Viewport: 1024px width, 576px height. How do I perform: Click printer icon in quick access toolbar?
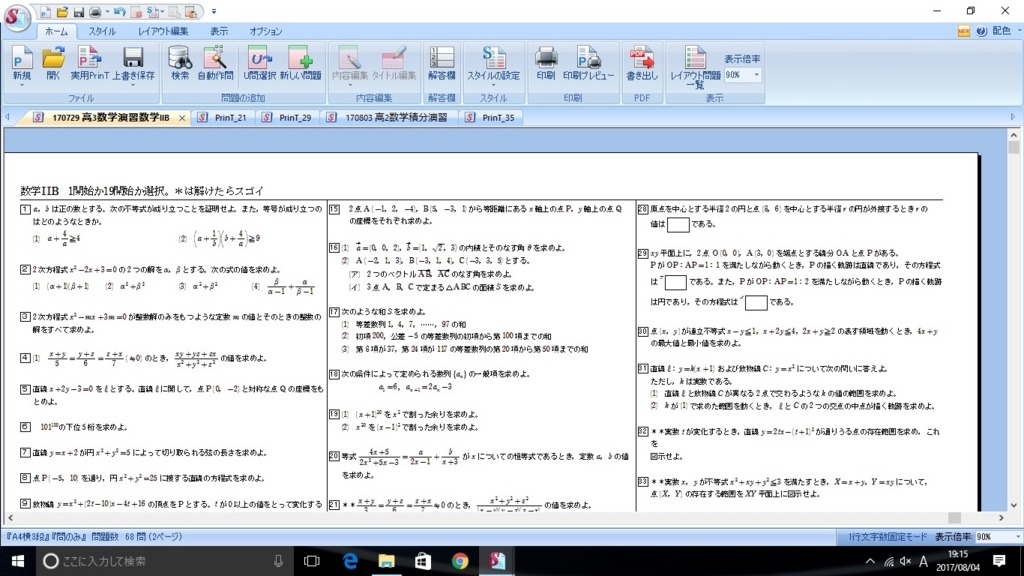tap(95, 12)
